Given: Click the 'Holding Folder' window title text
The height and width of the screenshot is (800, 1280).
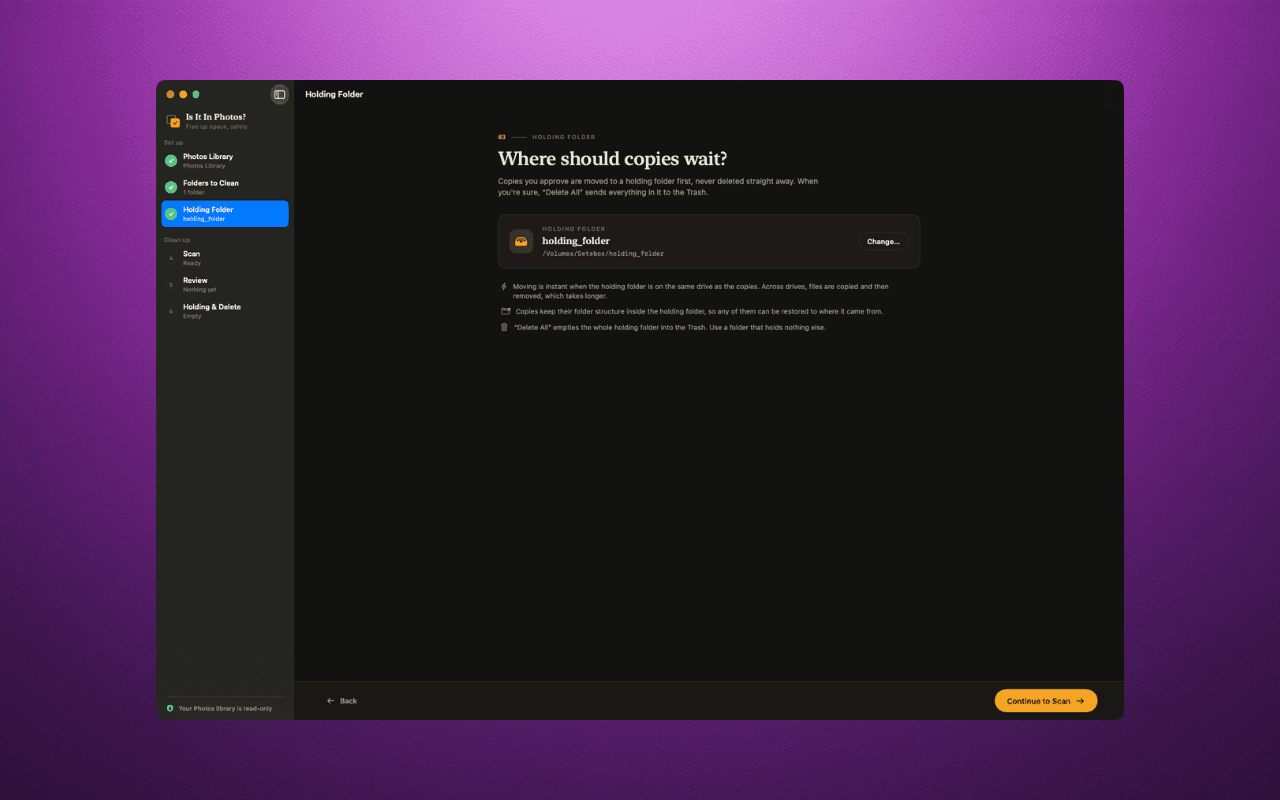Looking at the screenshot, I should coord(334,94).
